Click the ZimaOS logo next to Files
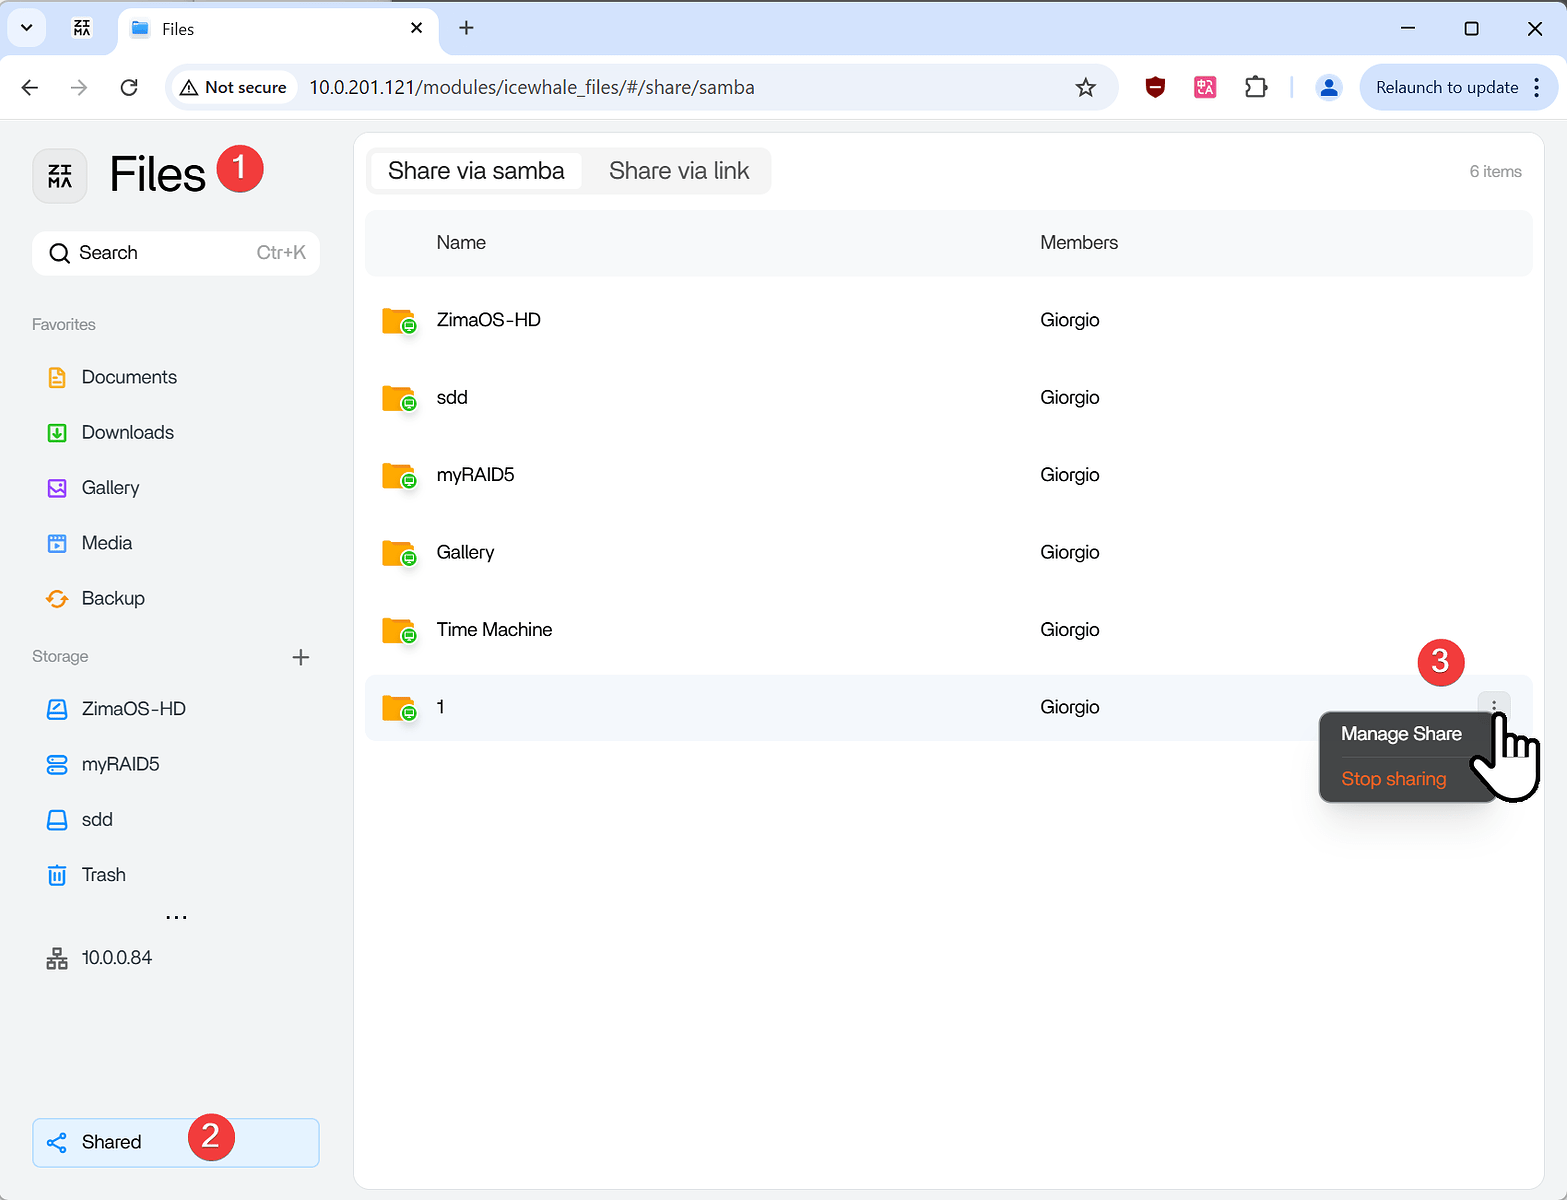The width and height of the screenshot is (1567, 1200). (x=60, y=176)
